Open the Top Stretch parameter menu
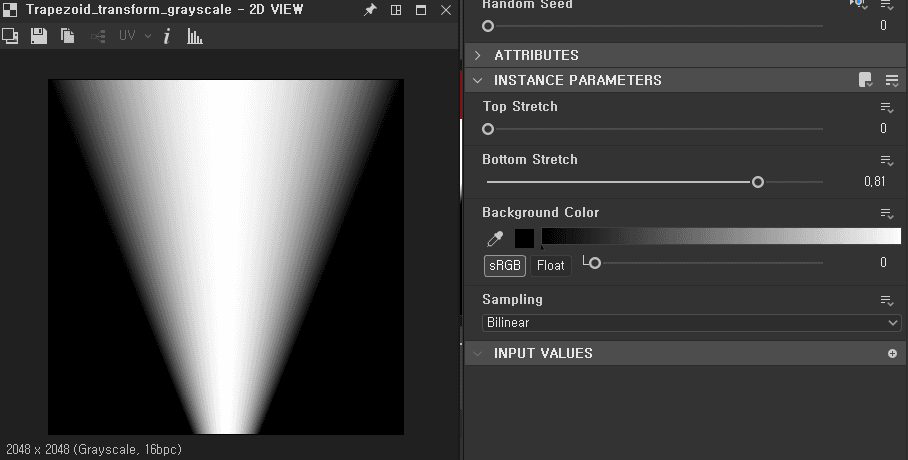This screenshot has width=908, height=460. point(887,107)
